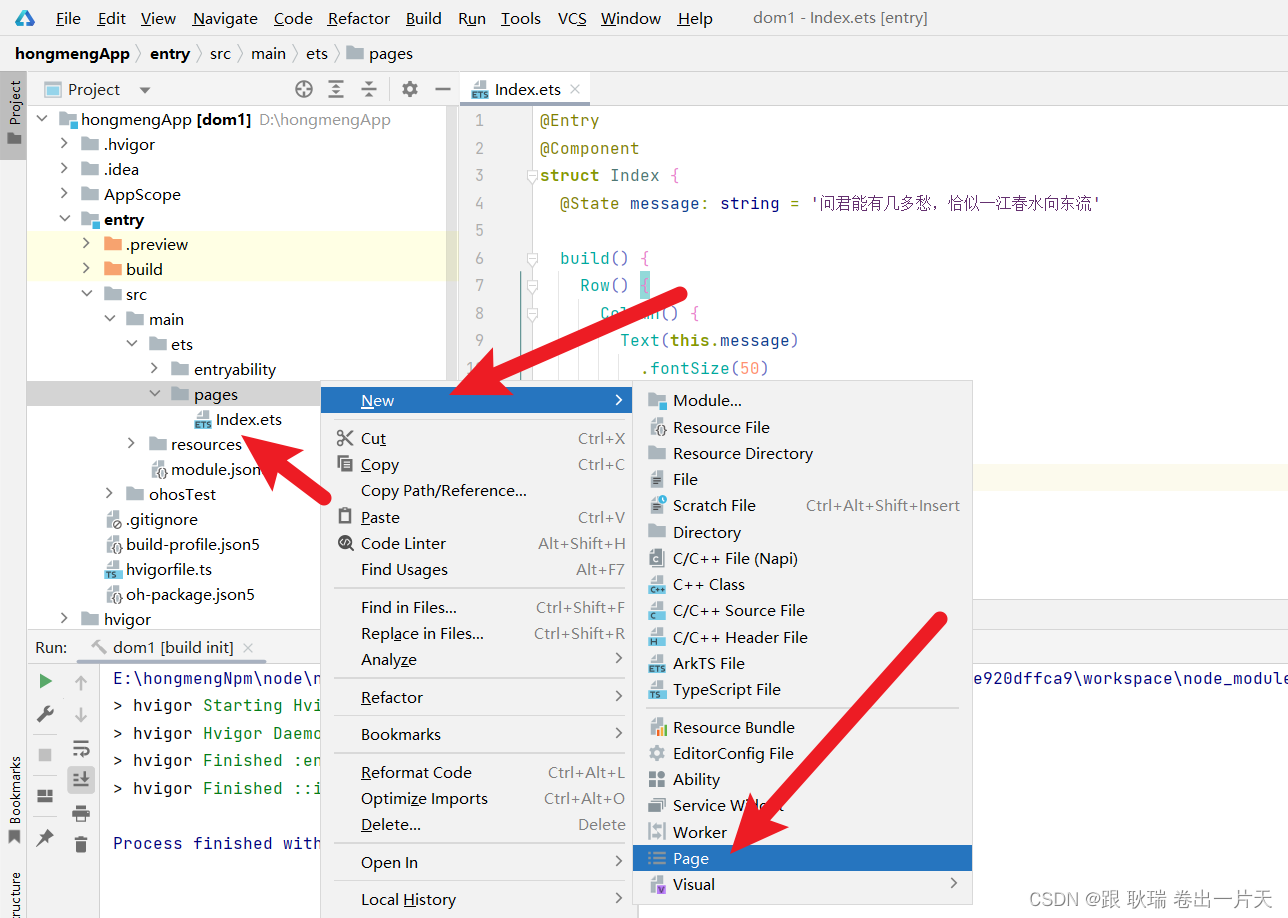This screenshot has height=918, width=1288.
Task: Choose Resource Directory in New submenu
Action: click(x=802, y=453)
